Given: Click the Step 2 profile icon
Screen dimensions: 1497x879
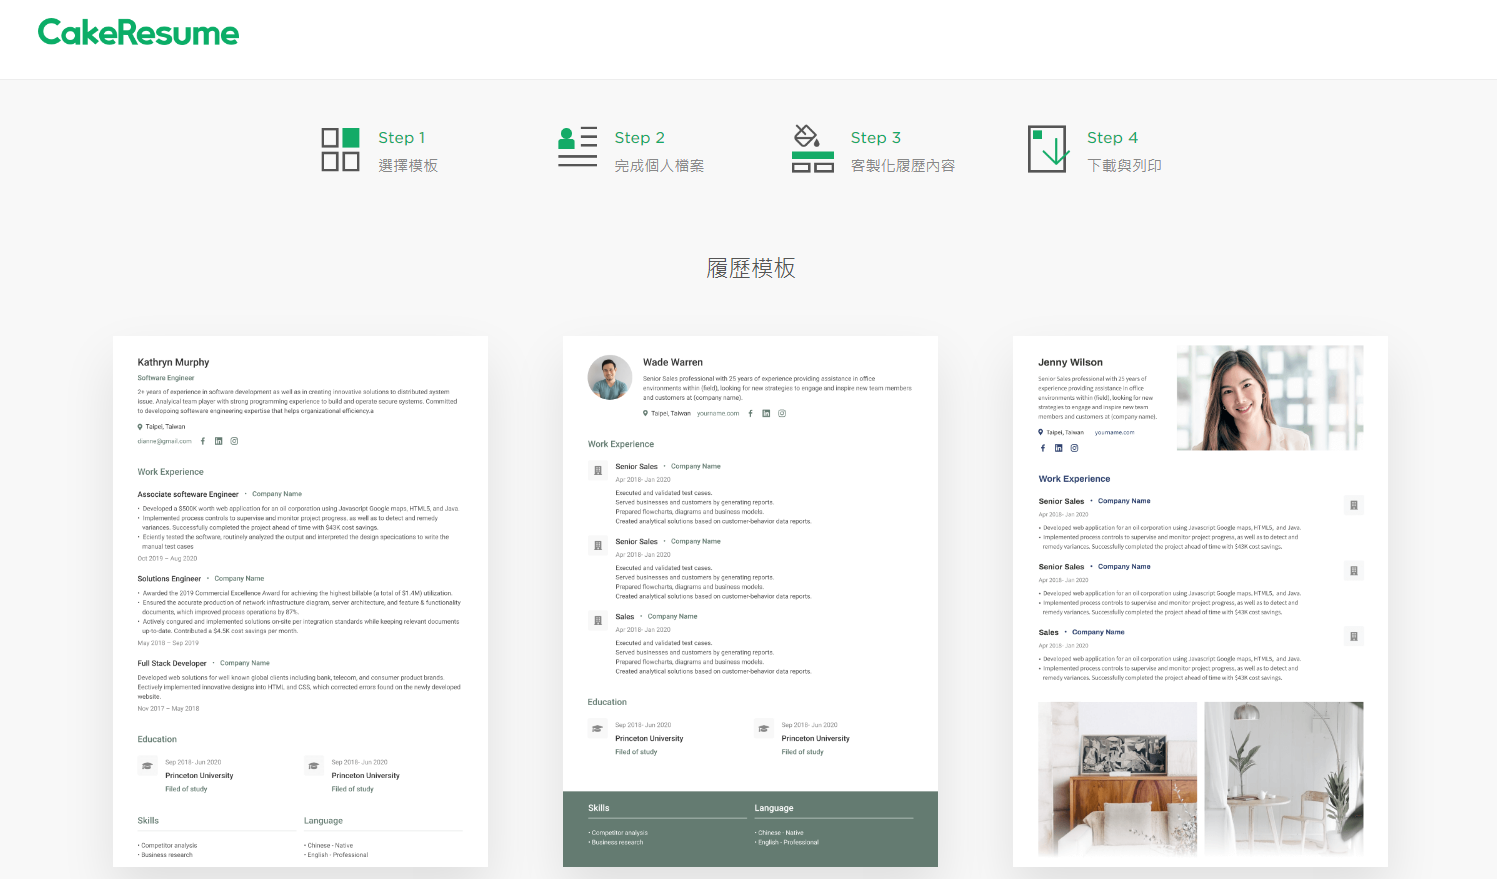Looking at the screenshot, I should click(577, 147).
